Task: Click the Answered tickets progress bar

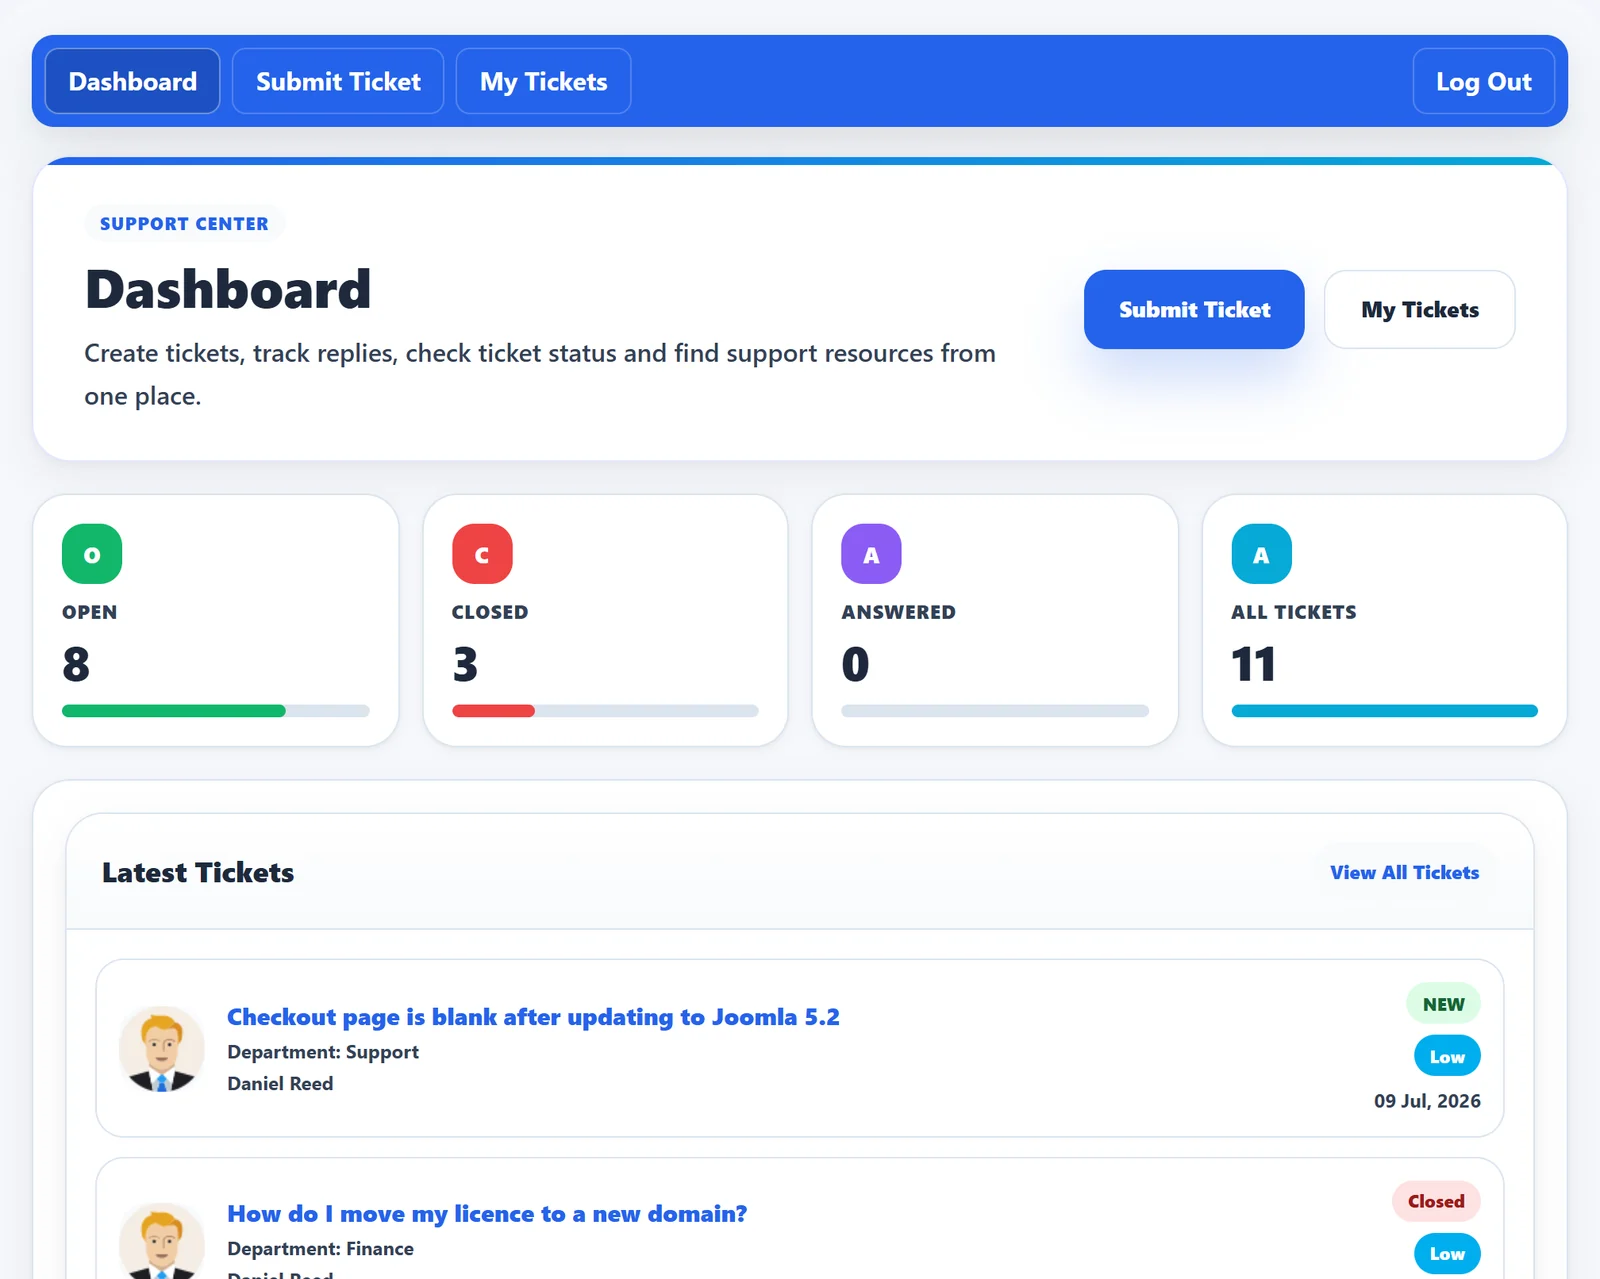Action: click(x=995, y=711)
